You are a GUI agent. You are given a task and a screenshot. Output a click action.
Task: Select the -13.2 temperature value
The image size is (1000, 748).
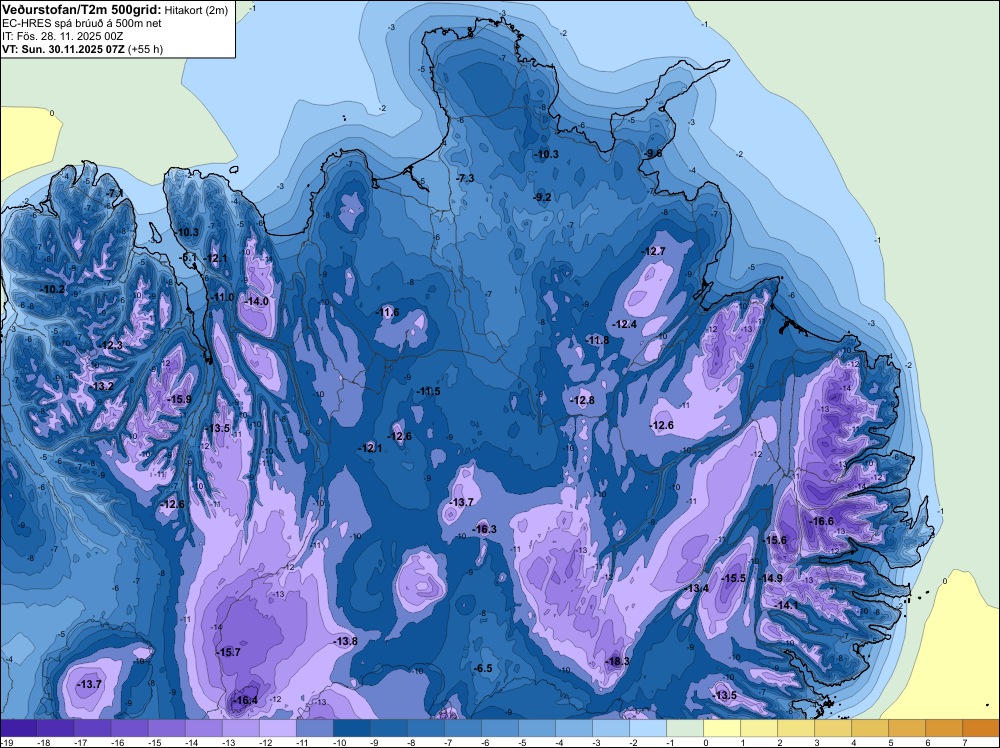tap(101, 386)
